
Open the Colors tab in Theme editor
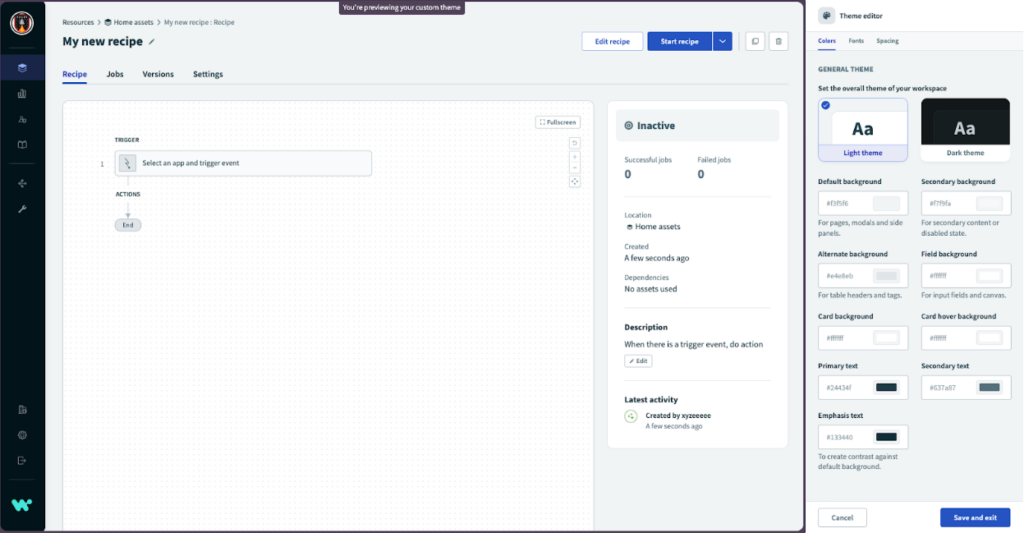[827, 40]
